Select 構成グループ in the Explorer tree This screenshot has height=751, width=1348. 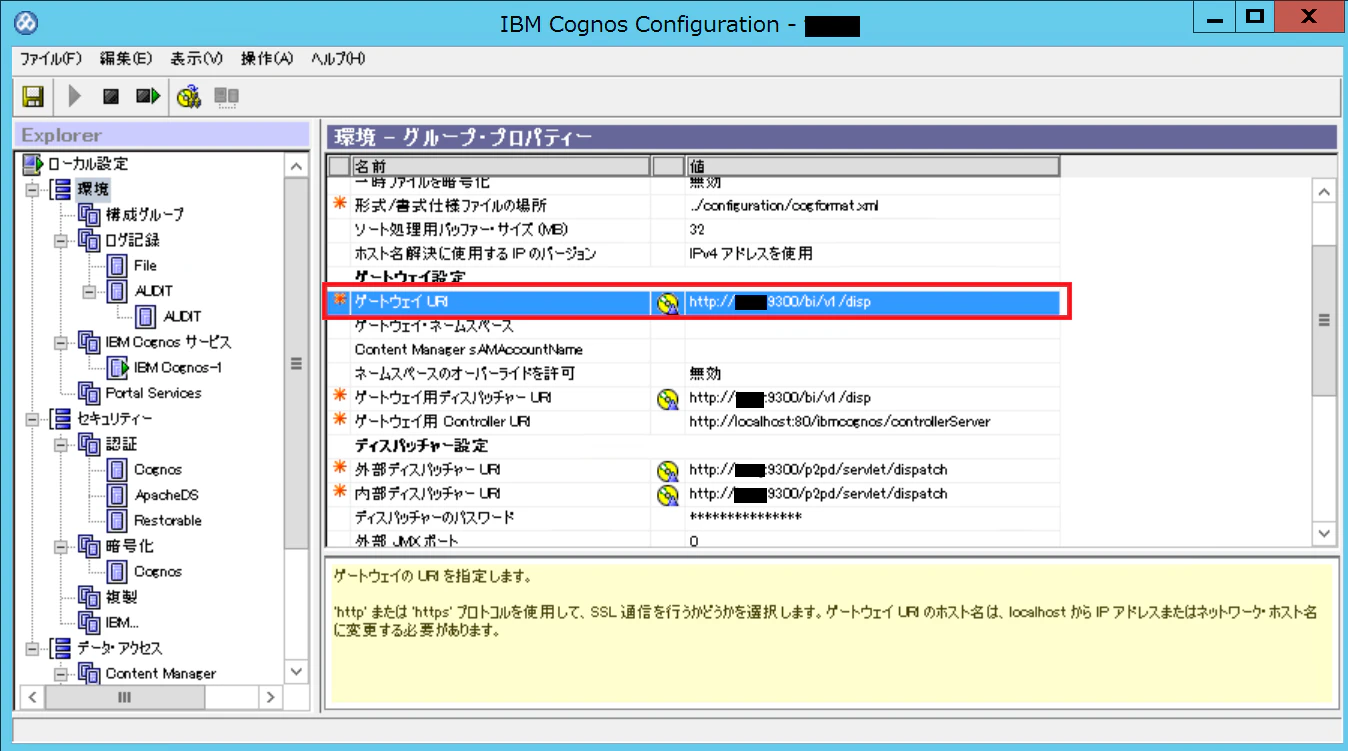[145, 215]
